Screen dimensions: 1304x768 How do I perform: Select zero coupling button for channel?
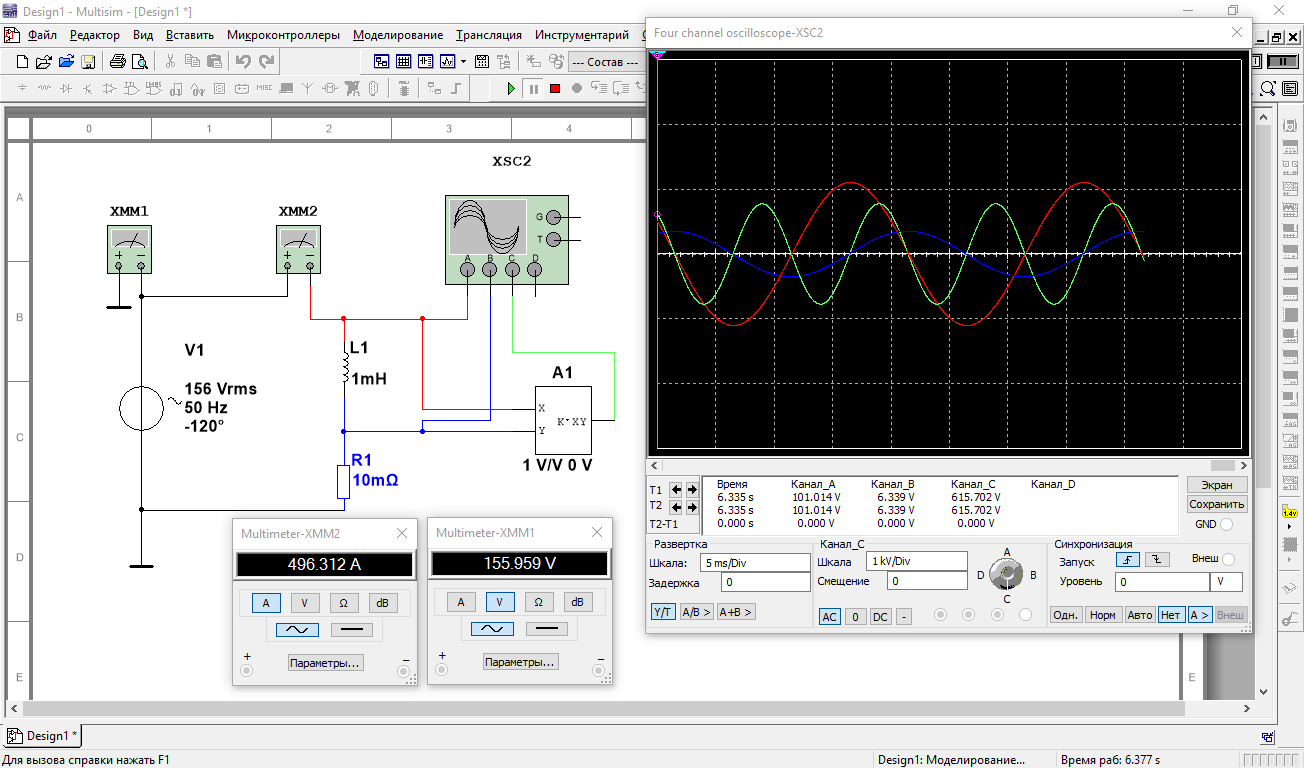point(855,617)
